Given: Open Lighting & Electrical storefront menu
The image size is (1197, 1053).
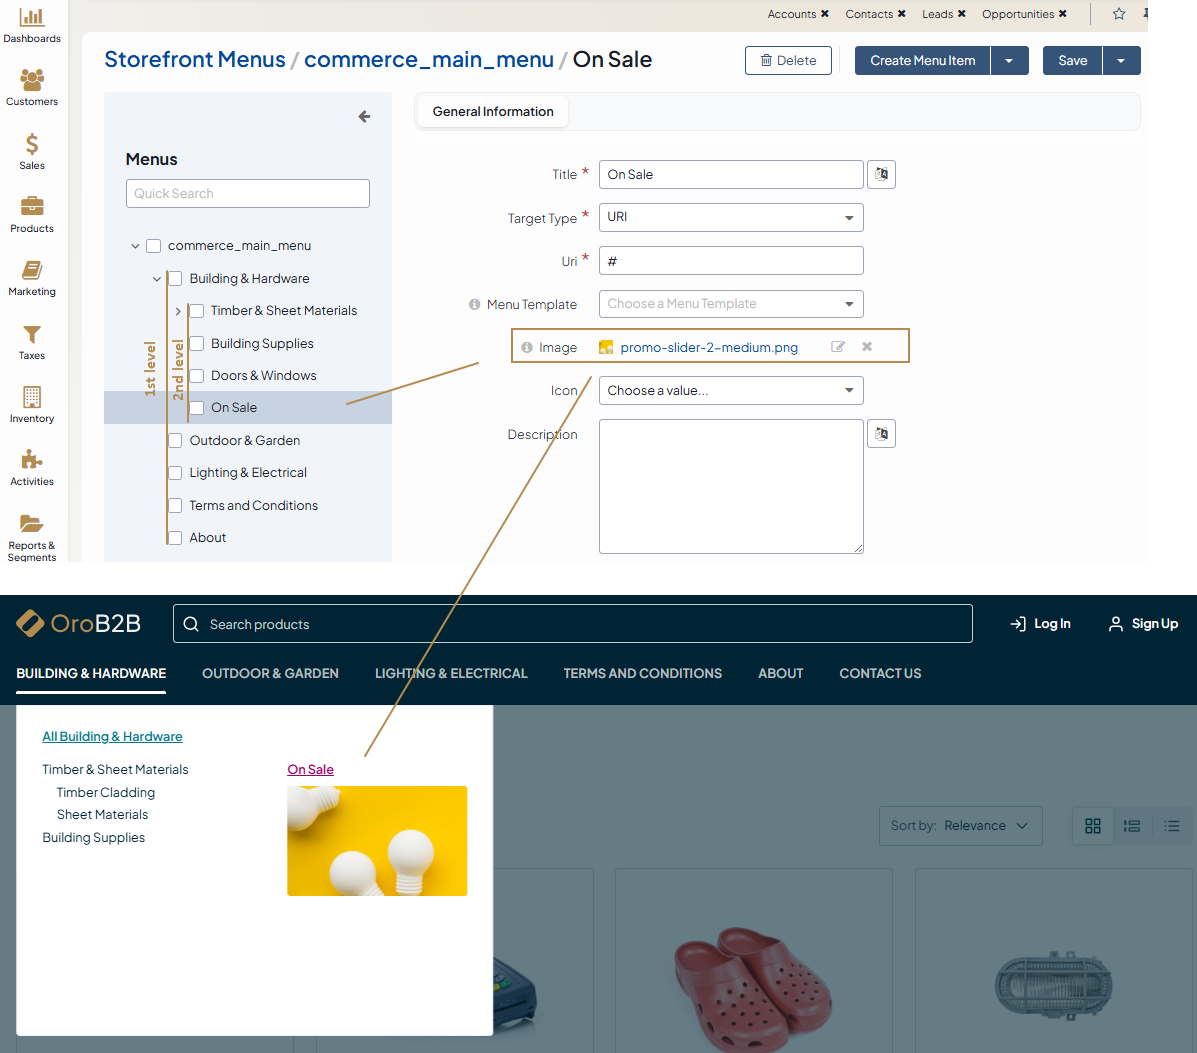Looking at the screenshot, I should coord(451,673).
